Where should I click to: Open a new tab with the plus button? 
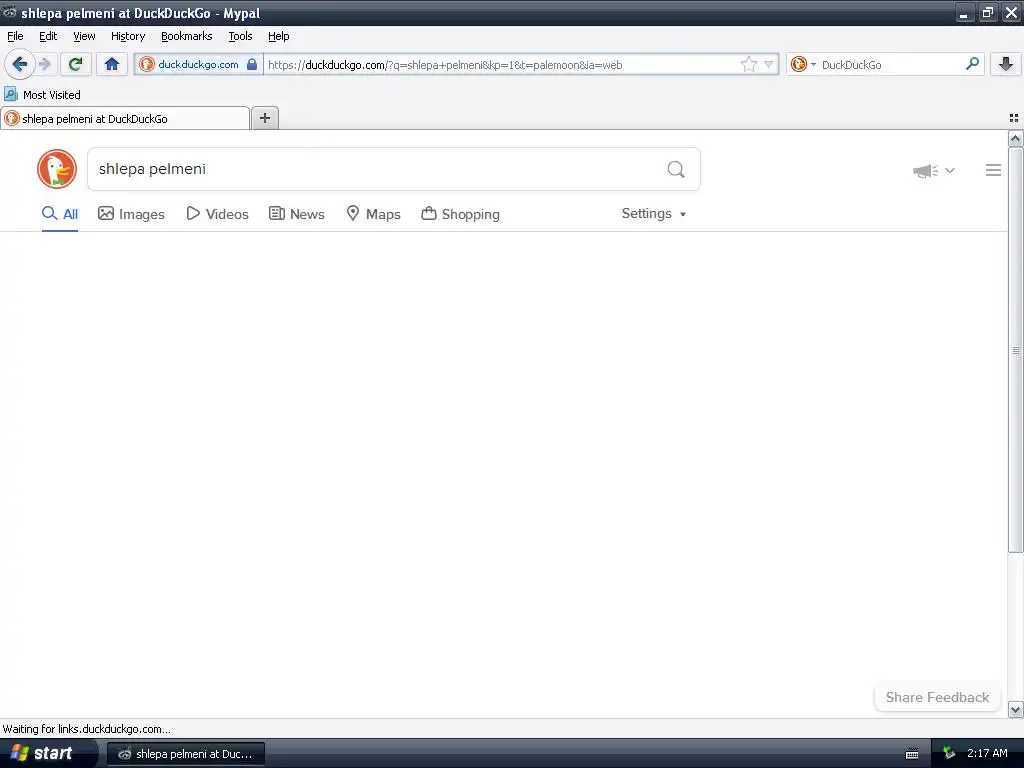[264, 118]
